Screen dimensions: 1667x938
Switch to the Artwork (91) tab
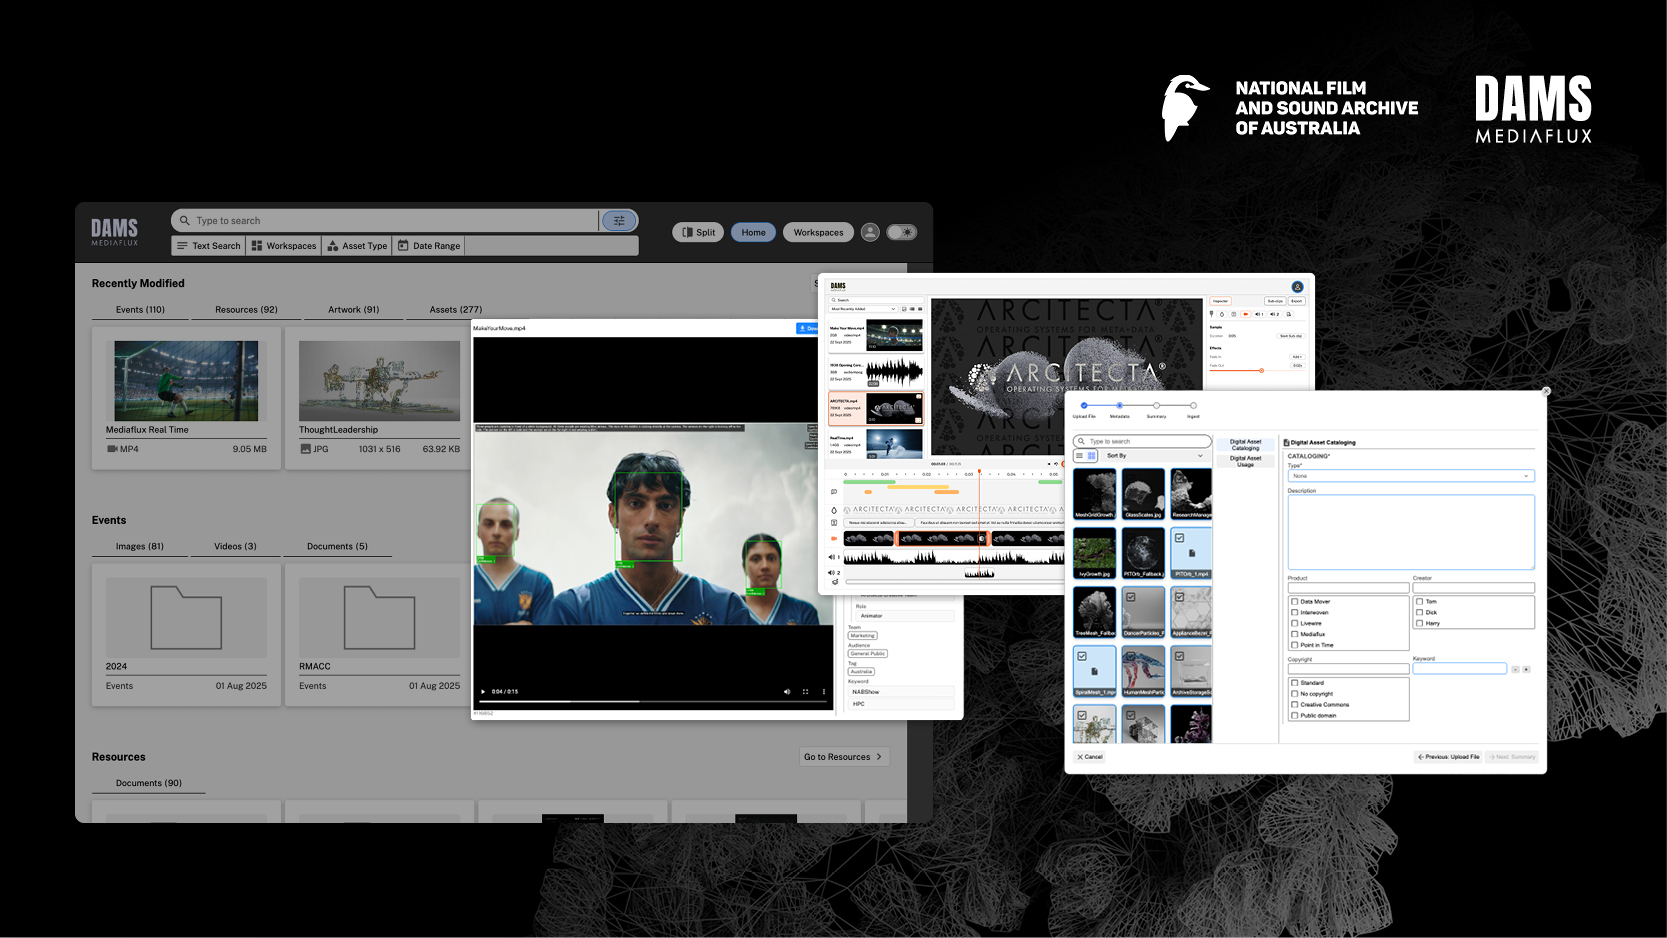(x=354, y=310)
